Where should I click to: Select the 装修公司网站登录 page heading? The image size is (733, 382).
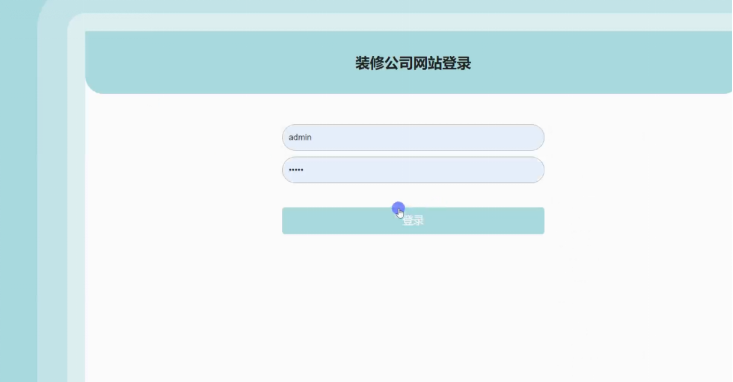pos(413,63)
